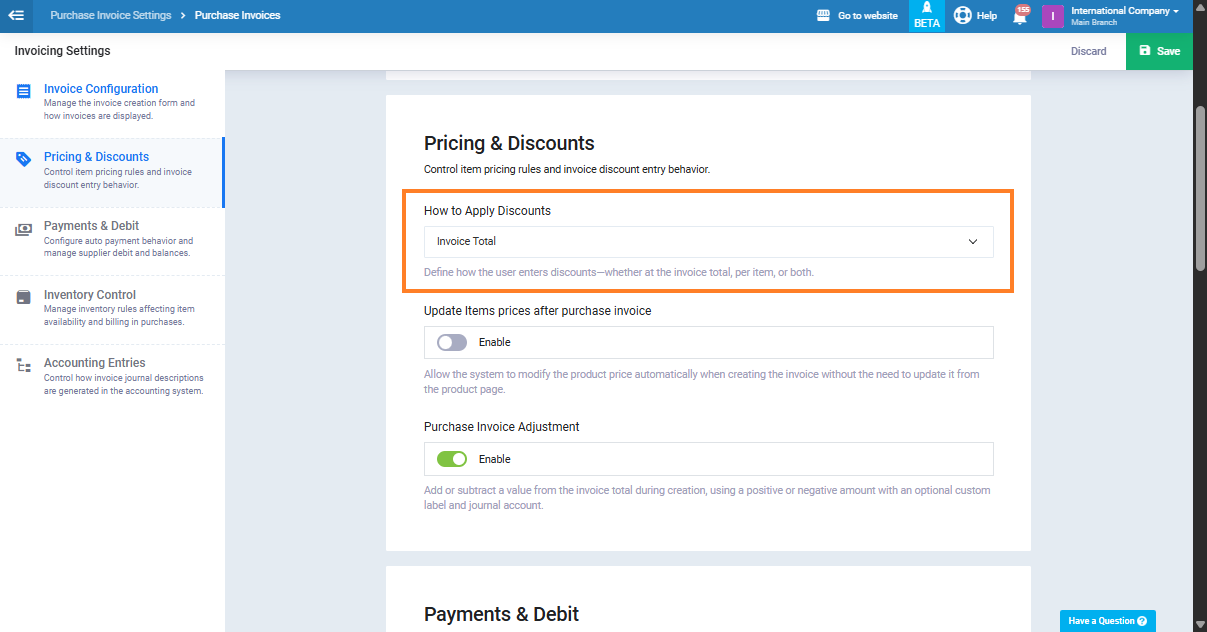This screenshot has height=632, width=1207.
Task: Click the Payments & Debit cash icon
Action: [x=23, y=229]
